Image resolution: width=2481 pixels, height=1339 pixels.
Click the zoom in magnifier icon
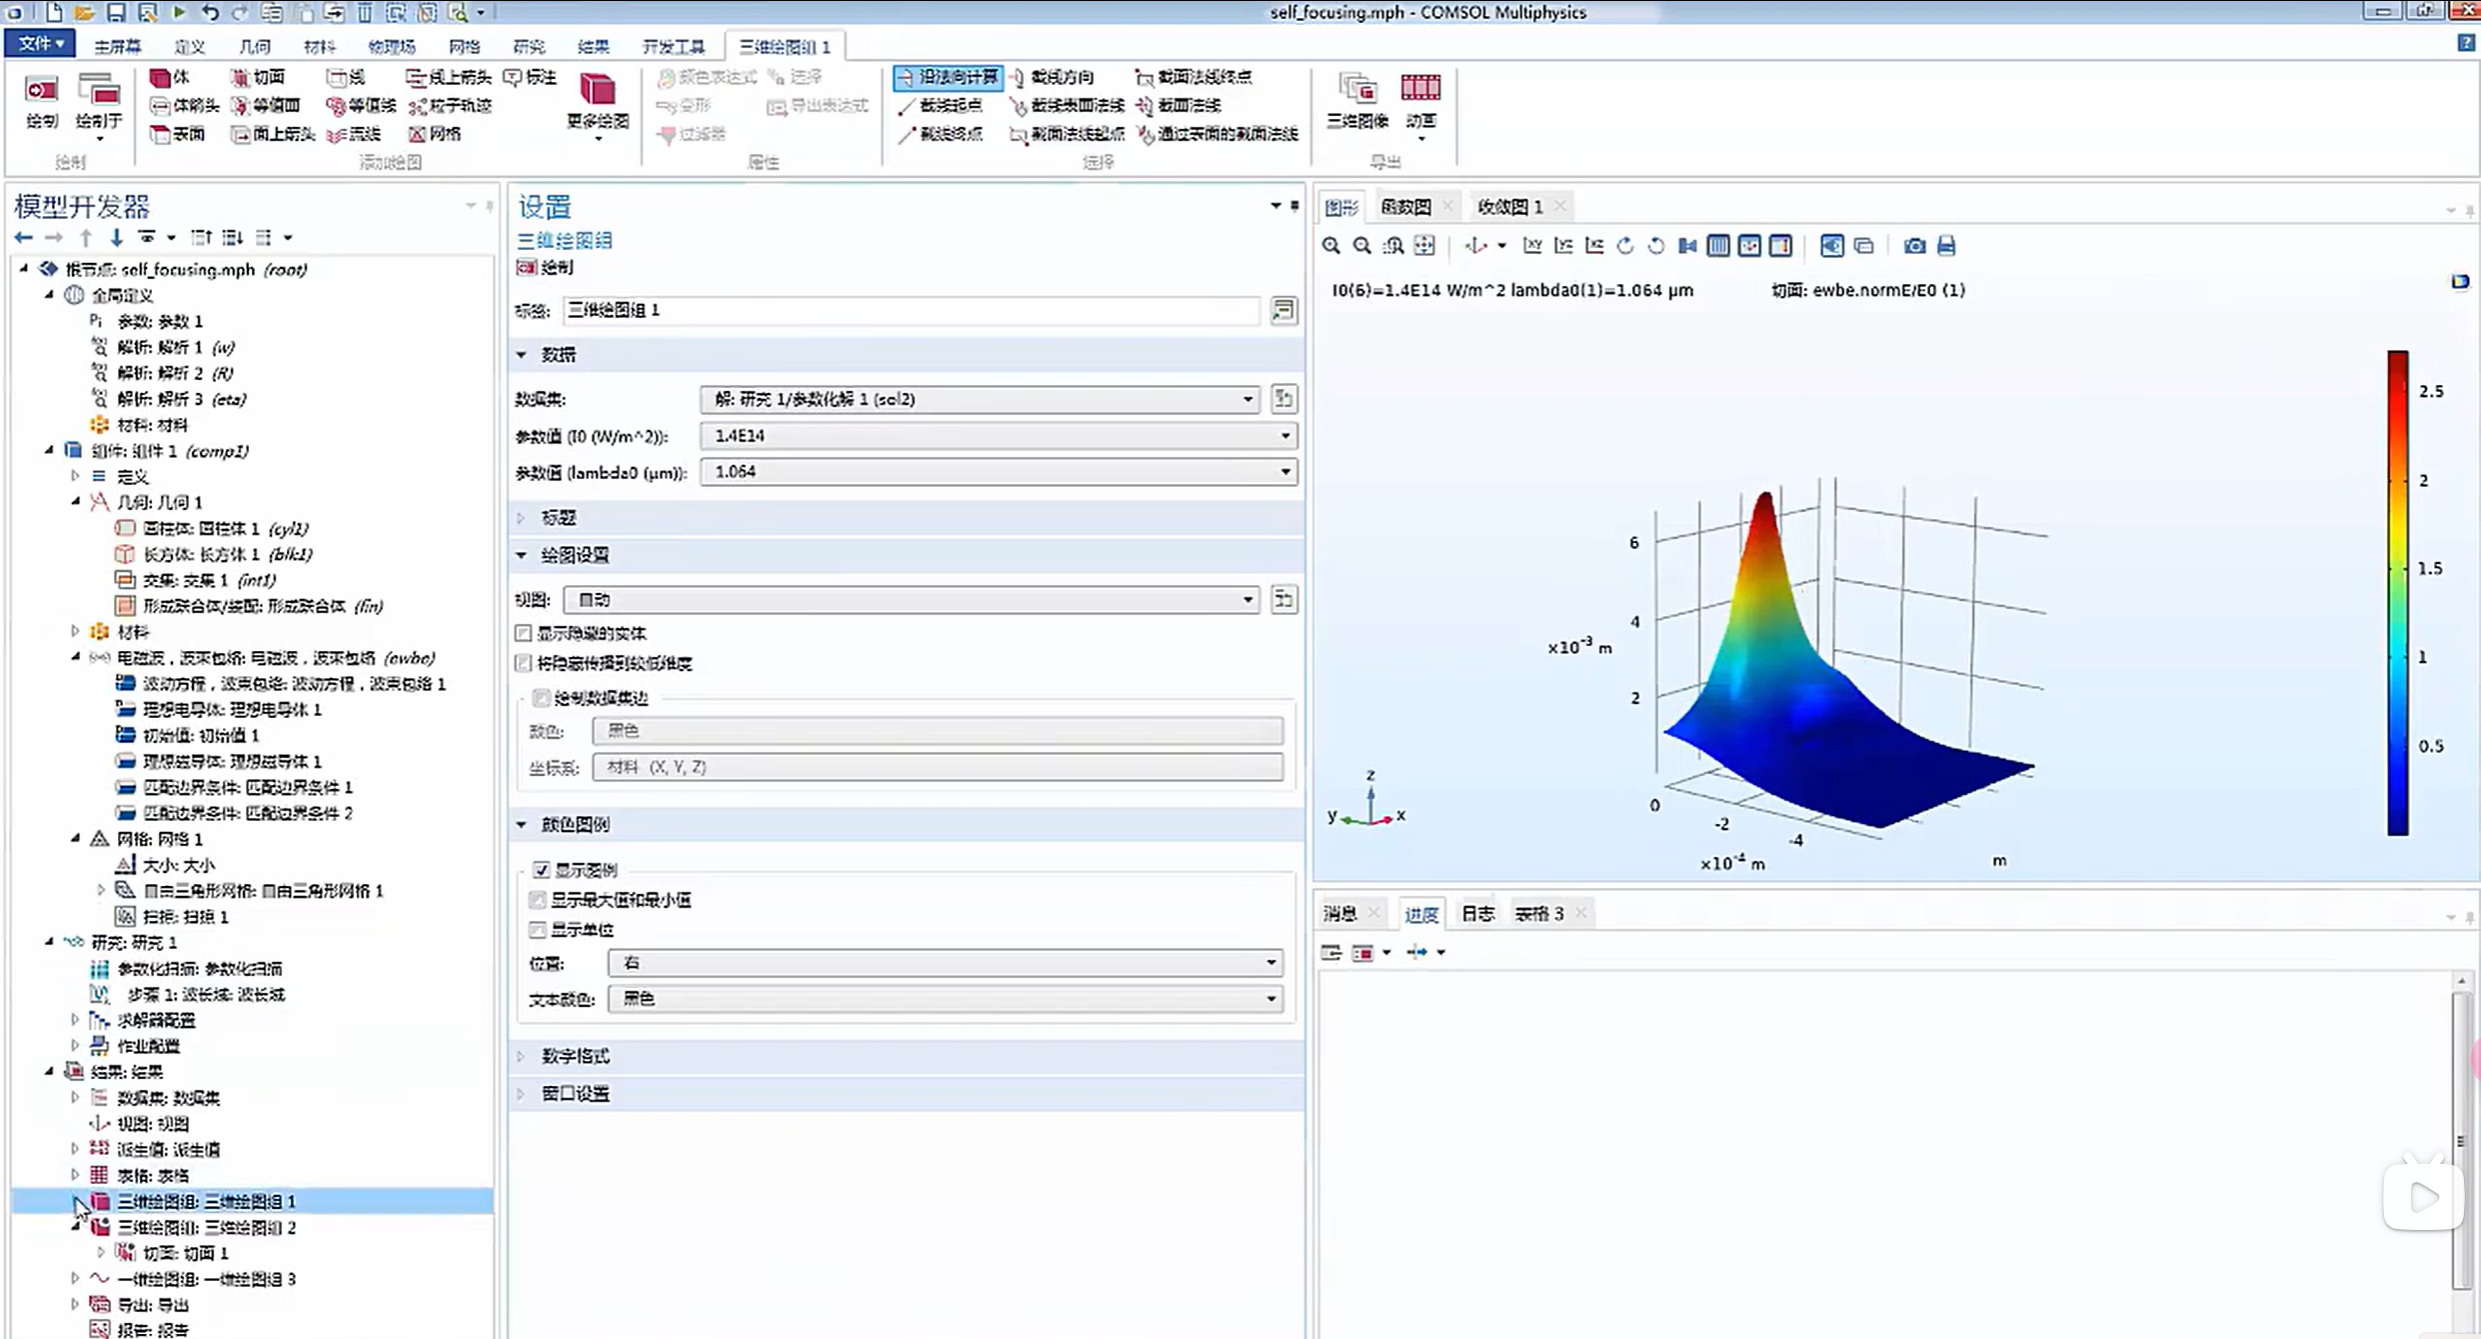tap(1331, 246)
